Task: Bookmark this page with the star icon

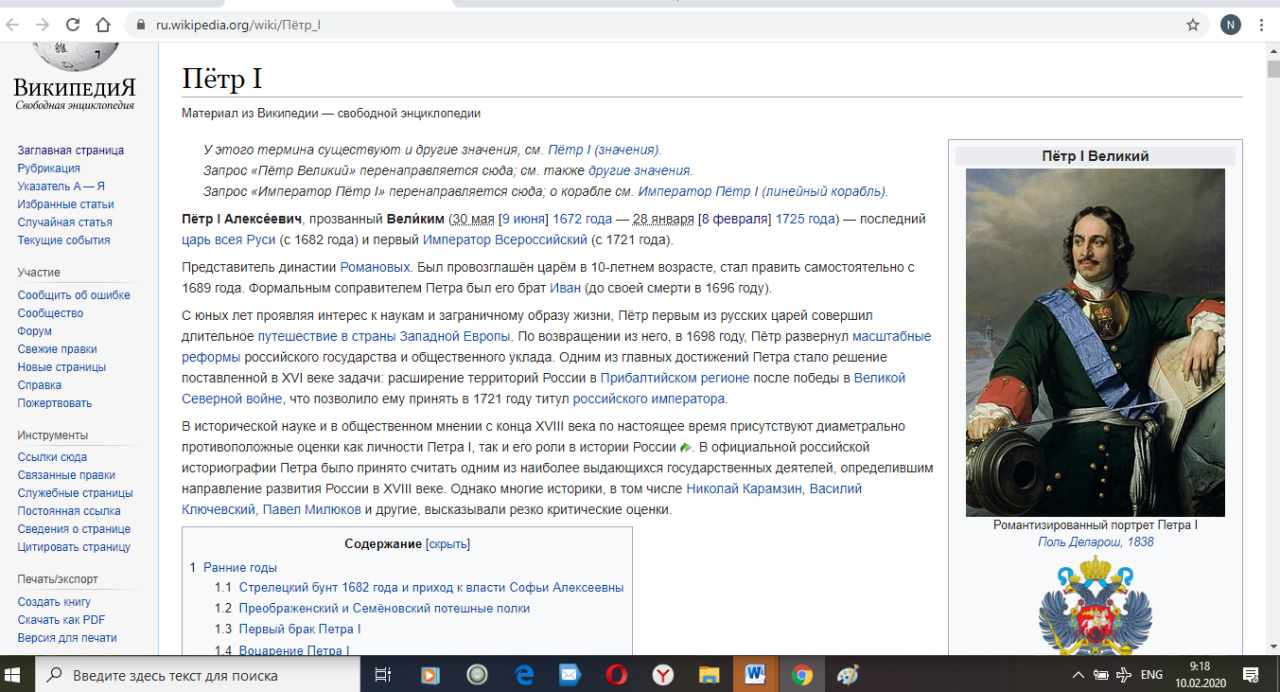Action: 1192,25
